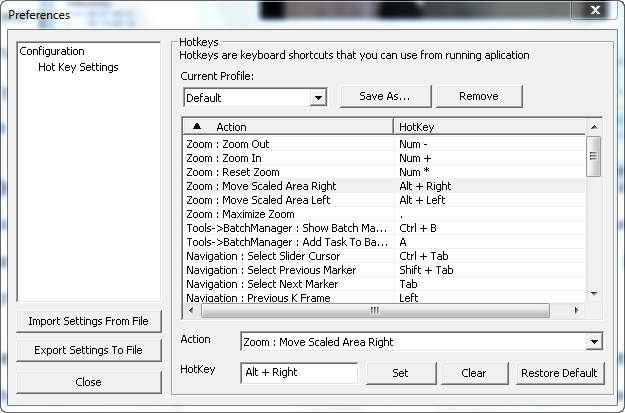The image size is (625, 413).
Task: Click the Close button at bottom left
Action: [x=88, y=382]
